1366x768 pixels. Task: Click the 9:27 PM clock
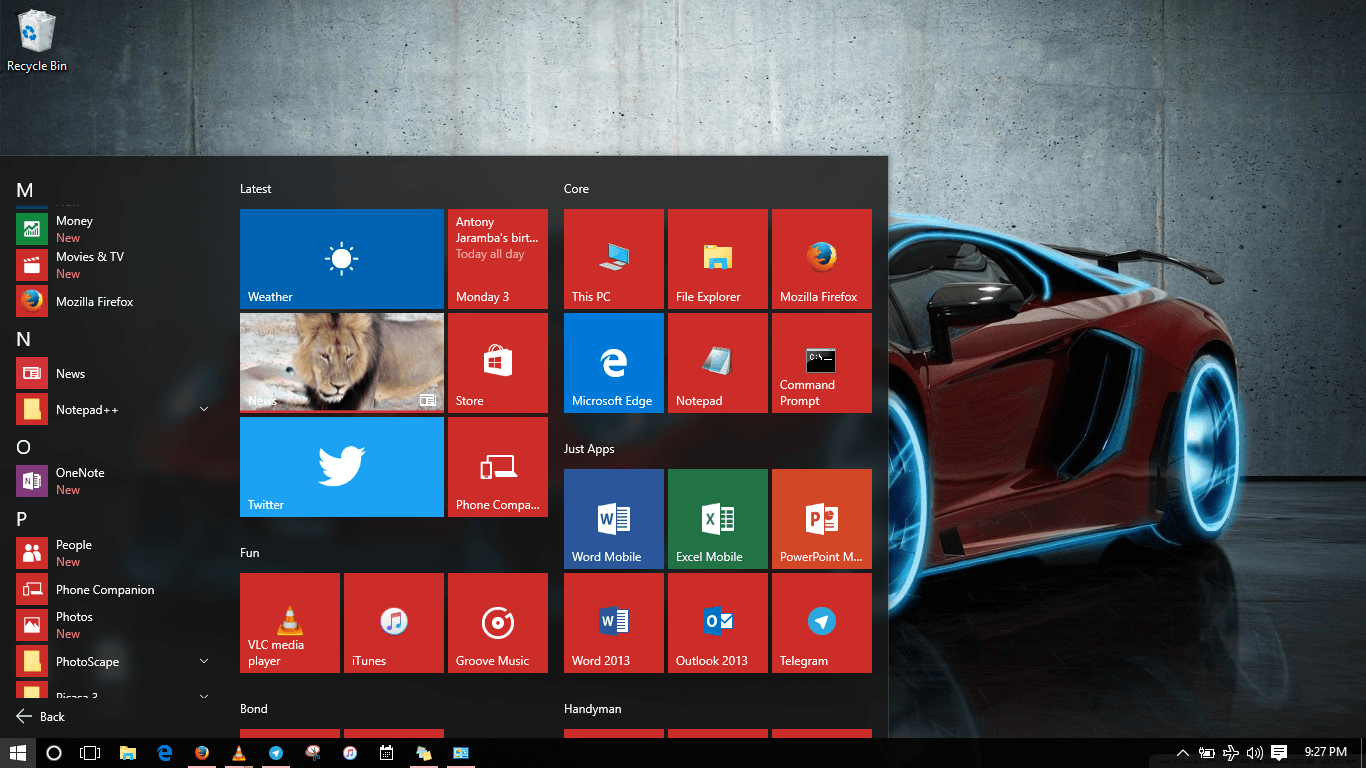1325,752
